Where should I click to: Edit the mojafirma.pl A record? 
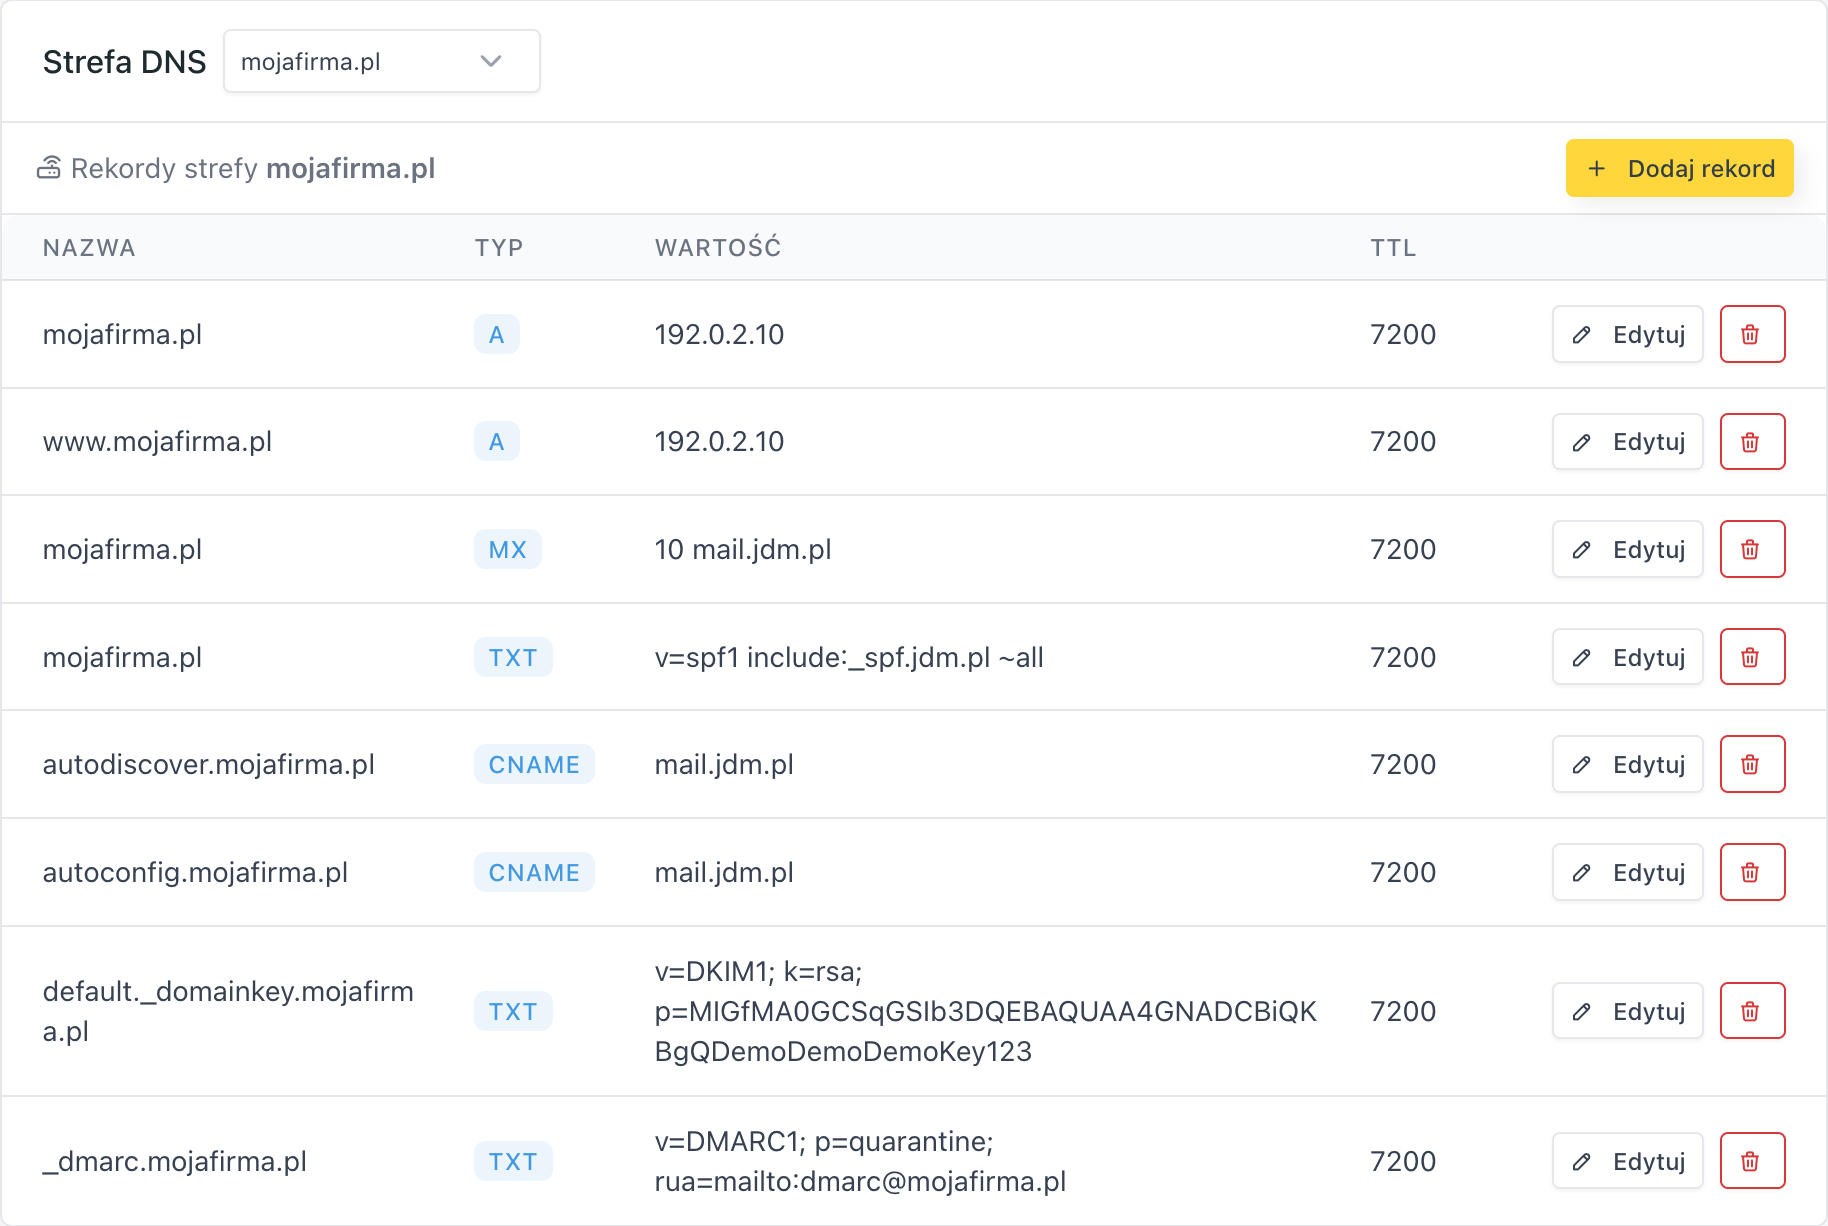coord(1627,334)
